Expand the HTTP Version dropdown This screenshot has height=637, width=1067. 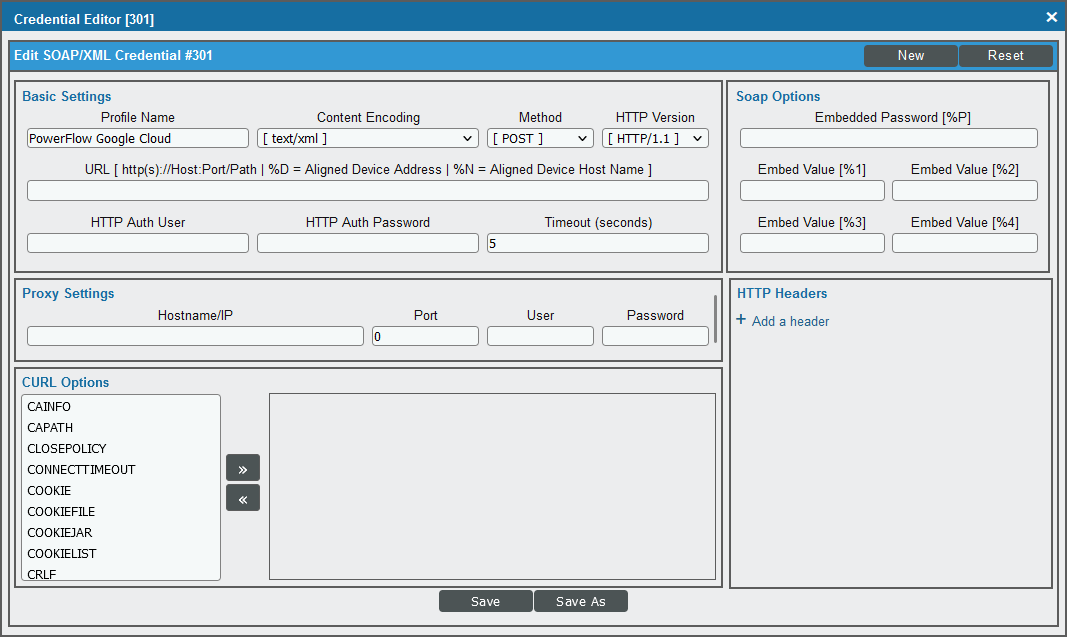tap(655, 138)
